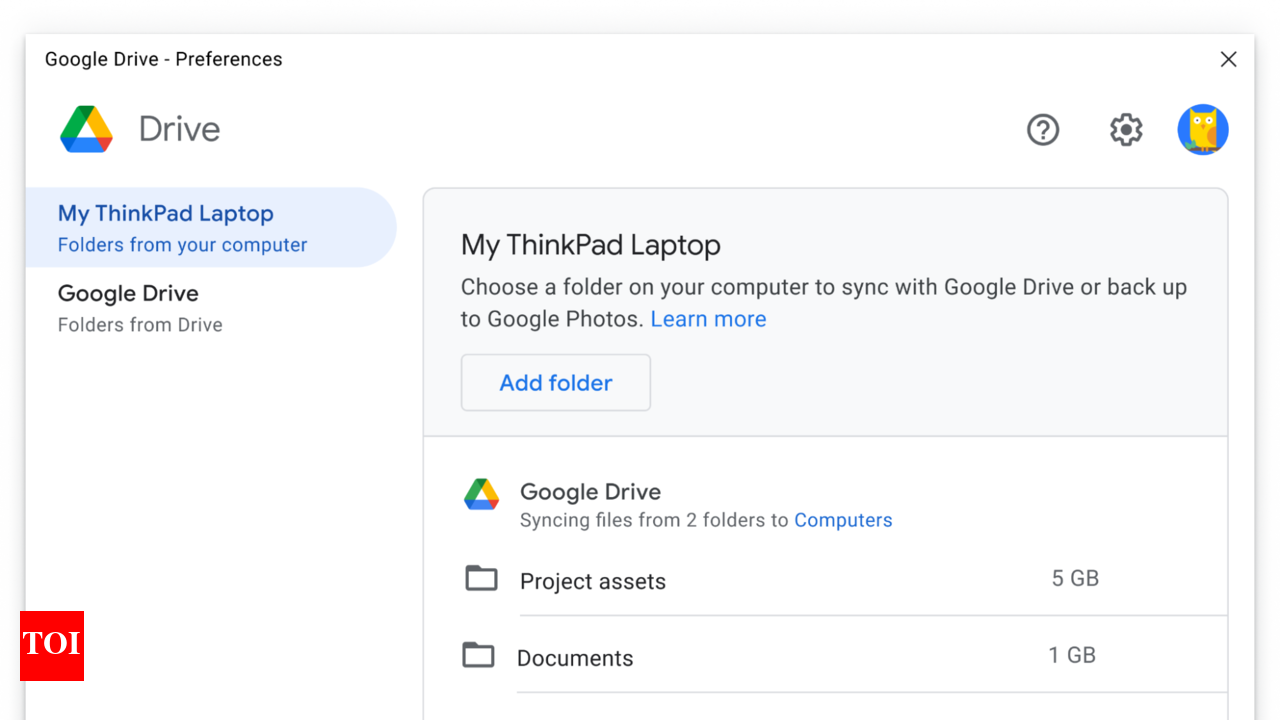Open the Learn more link
Viewport: 1280px width, 720px height.
point(708,319)
